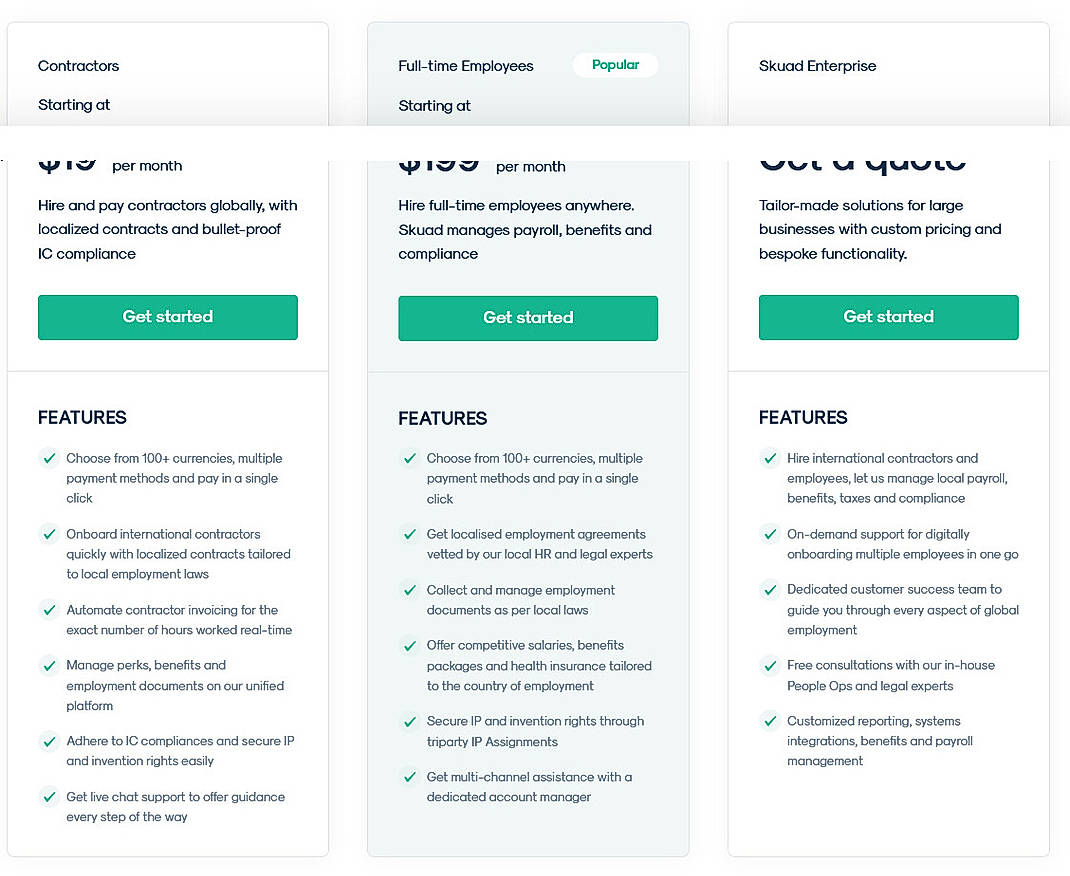Viewport: 1070px width, 876px height.
Task: Click 'Get started' under Full-time Employees plan
Action: 528,317
